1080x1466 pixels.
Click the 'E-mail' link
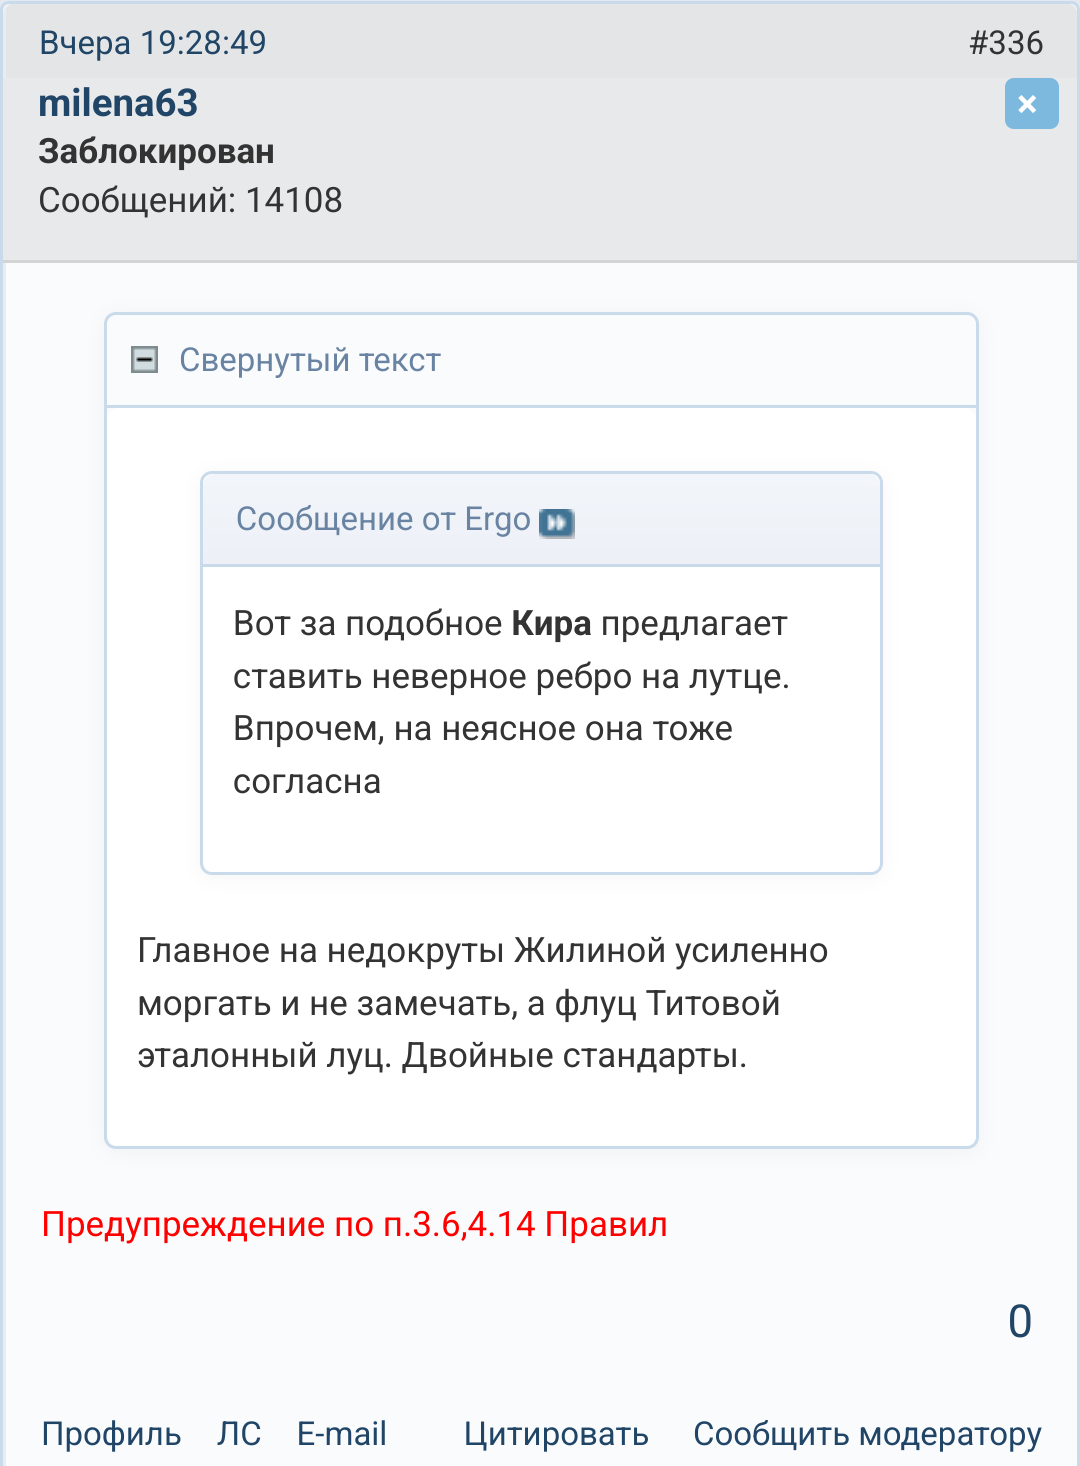341,1434
